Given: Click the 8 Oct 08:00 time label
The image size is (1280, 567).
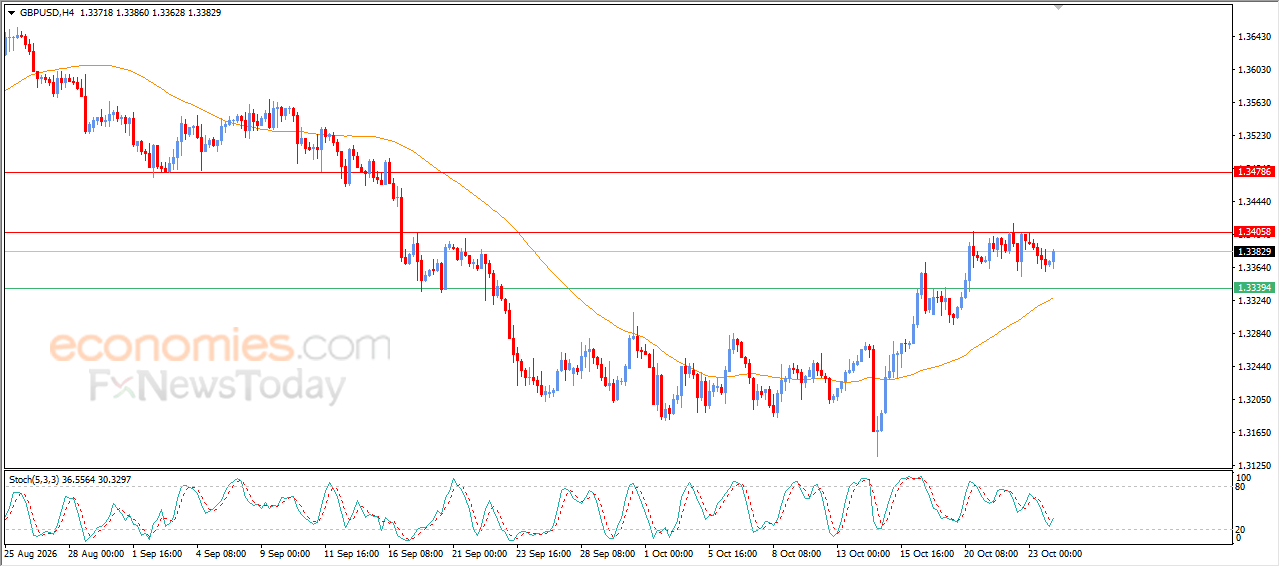Looking at the screenshot, I should 797,553.
